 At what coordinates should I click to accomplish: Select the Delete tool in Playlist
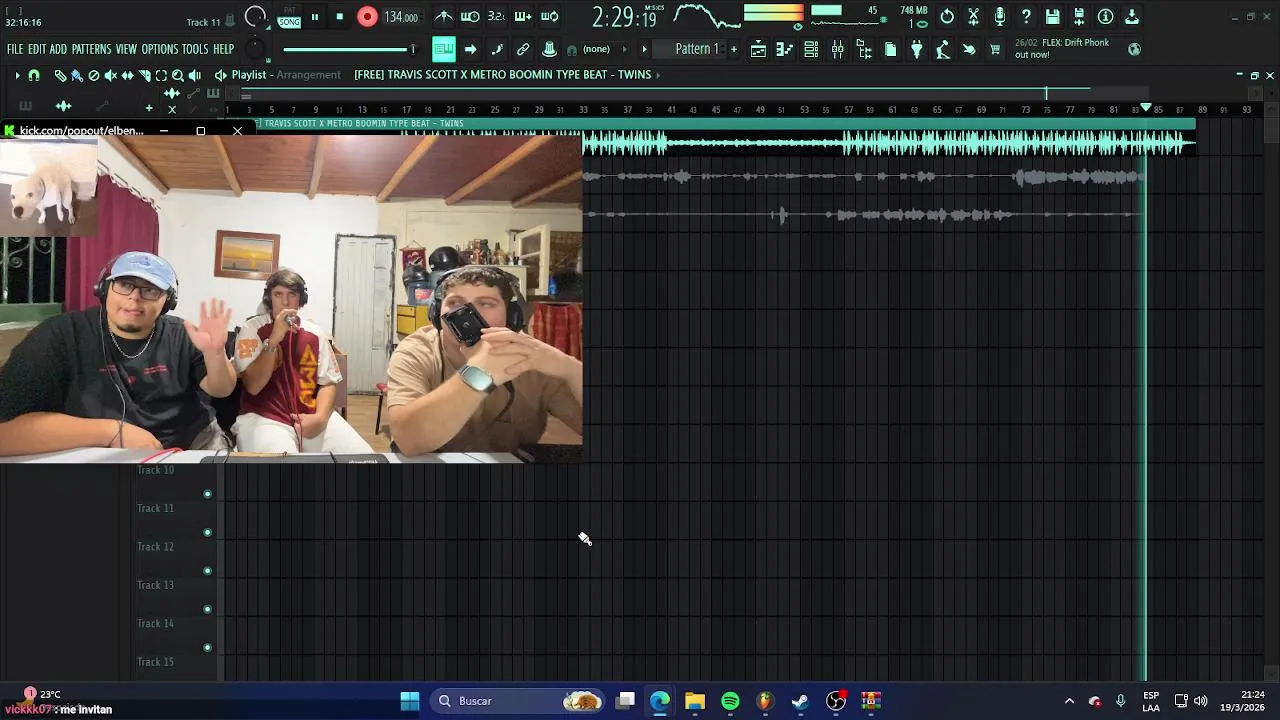(x=94, y=75)
